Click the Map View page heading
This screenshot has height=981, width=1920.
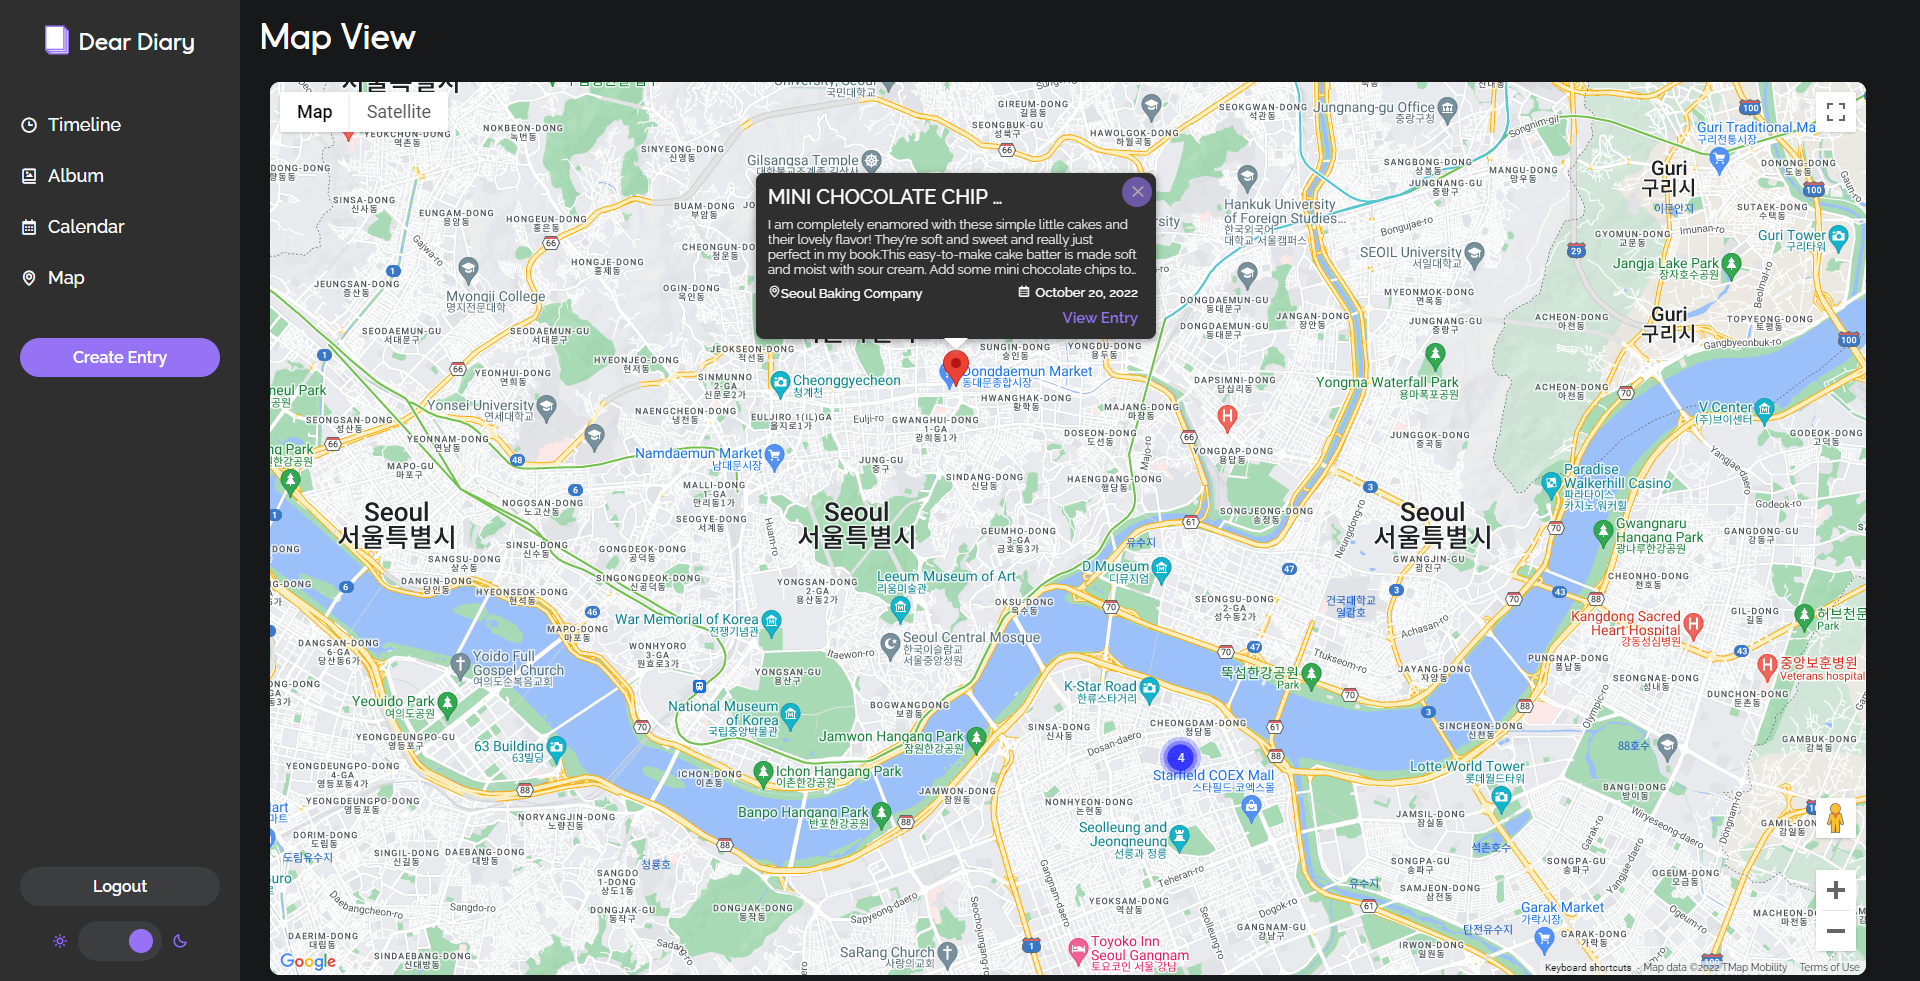(x=337, y=37)
